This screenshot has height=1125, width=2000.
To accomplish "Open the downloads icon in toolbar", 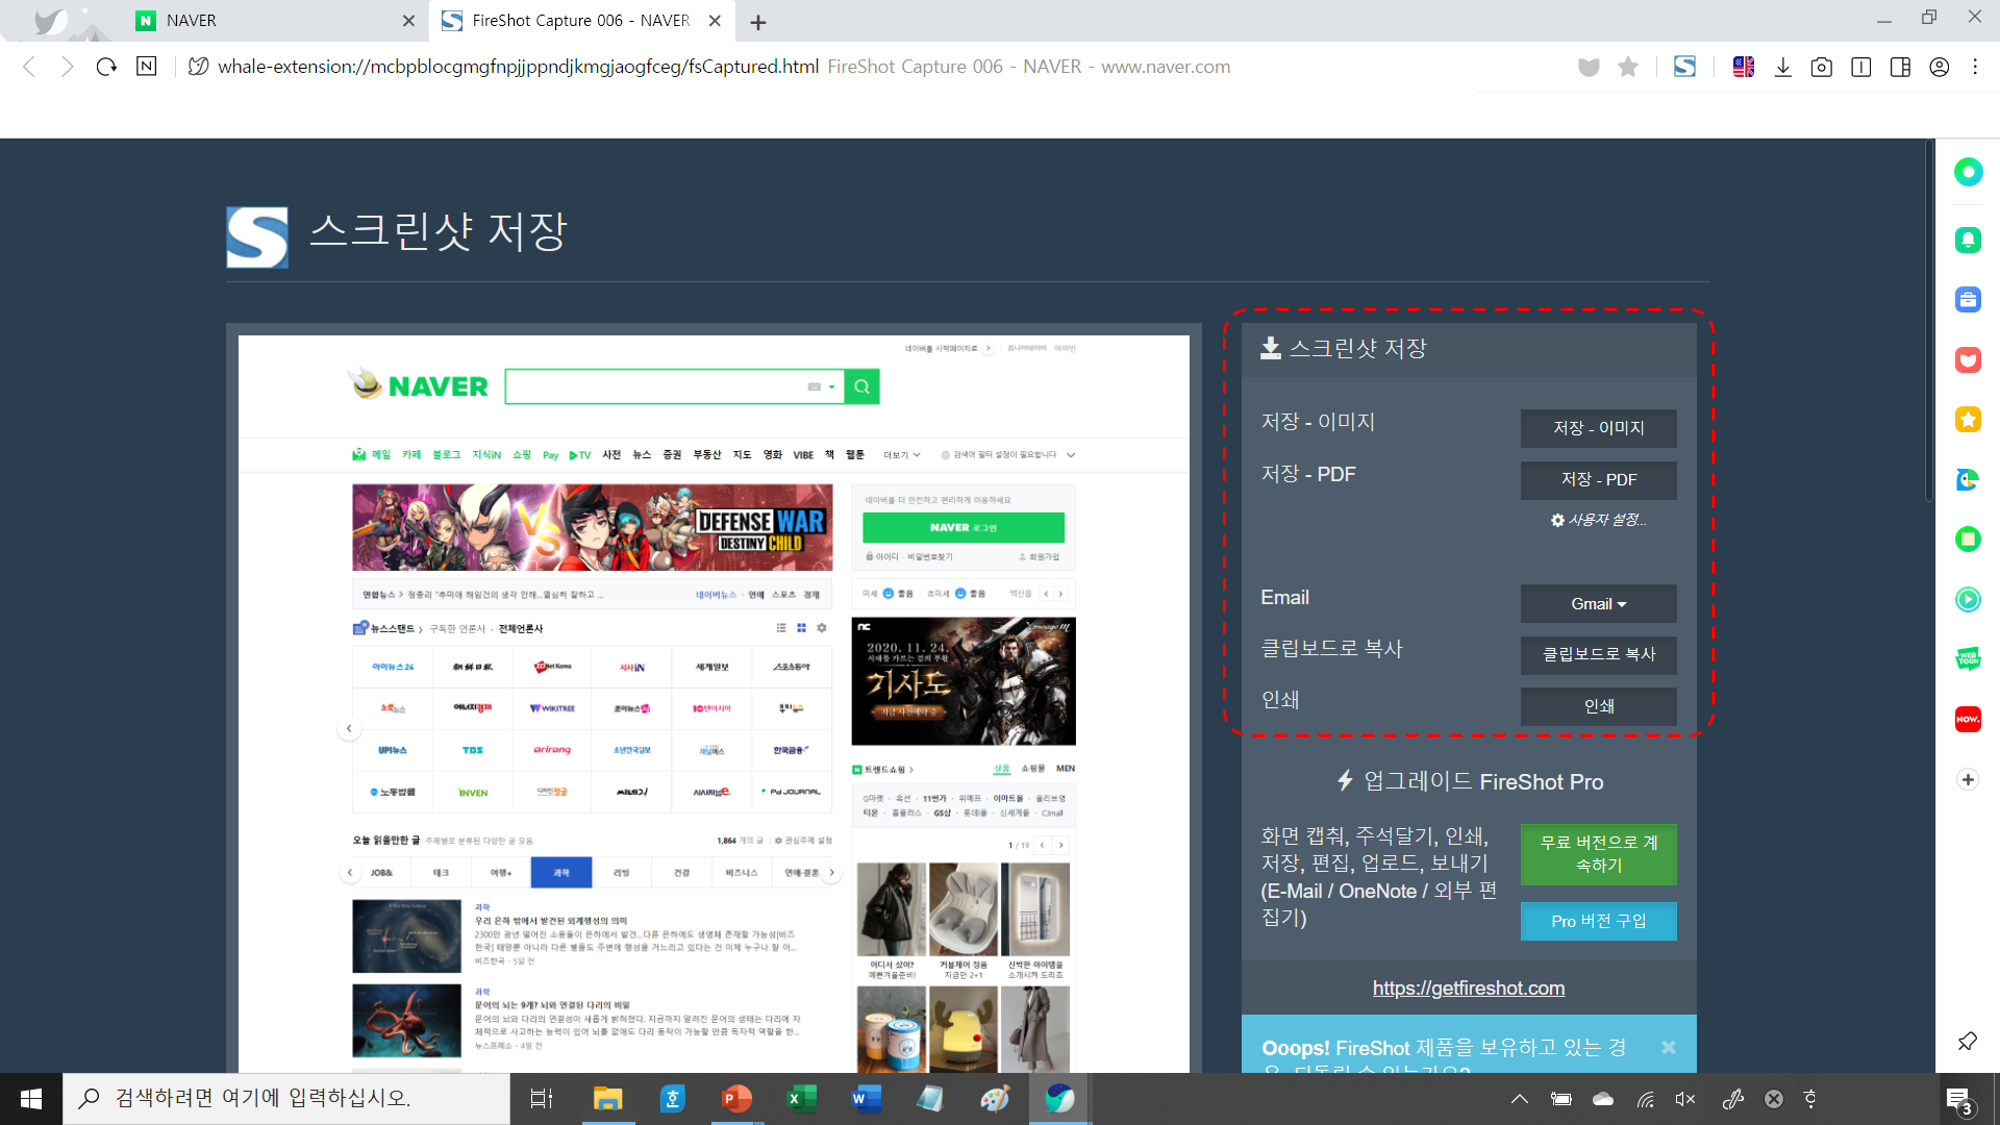I will click(x=1783, y=67).
